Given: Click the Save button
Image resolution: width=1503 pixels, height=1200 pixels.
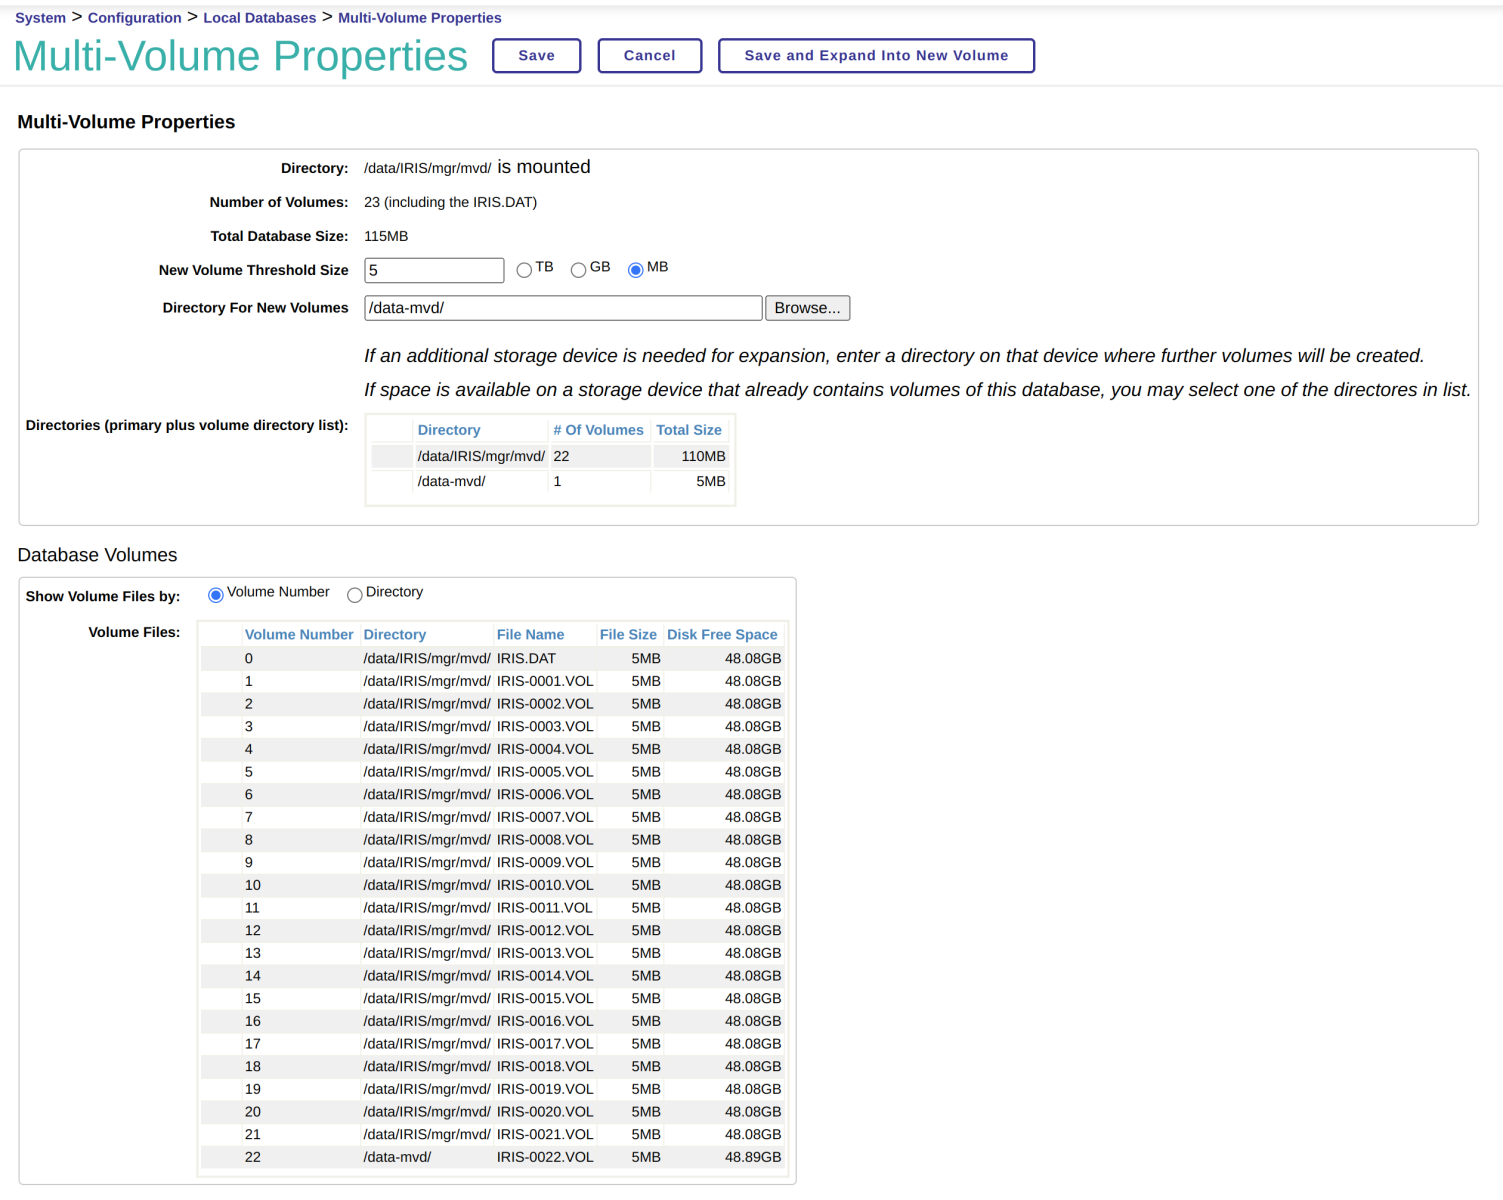Looking at the screenshot, I should [536, 56].
